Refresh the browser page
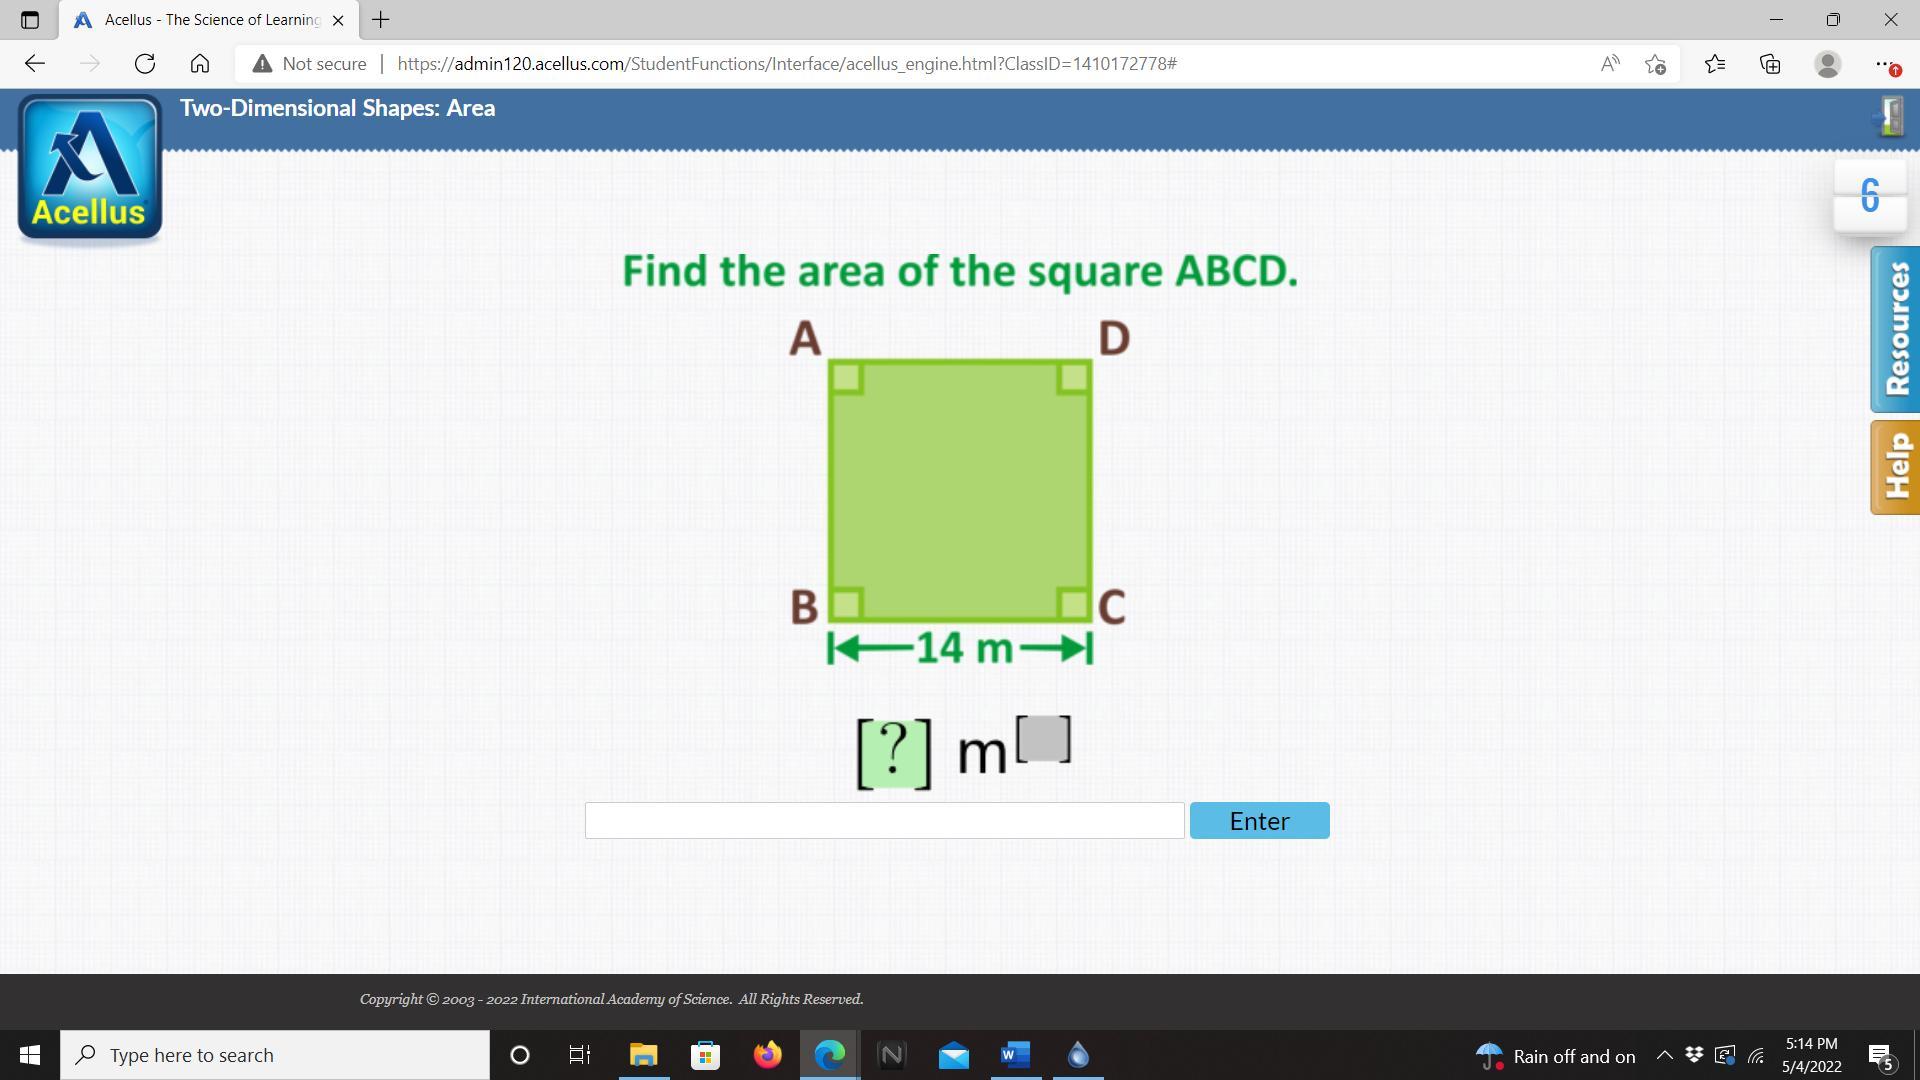The height and width of the screenshot is (1080, 1920). tap(145, 64)
